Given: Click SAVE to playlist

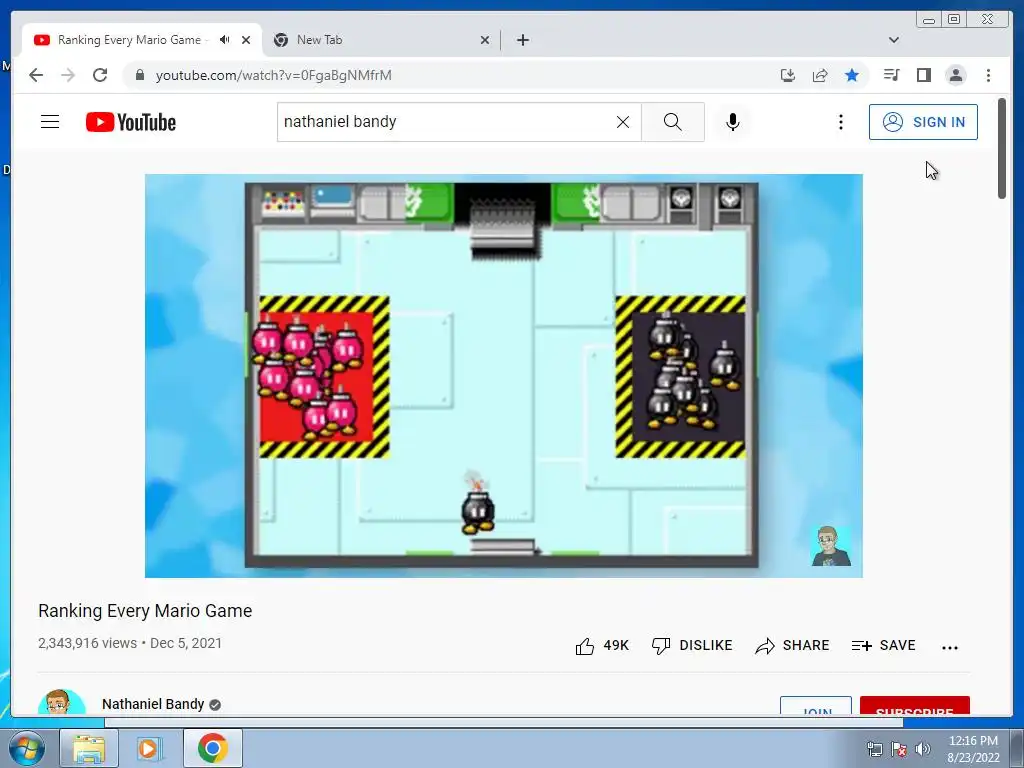Looking at the screenshot, I should 884,645.
